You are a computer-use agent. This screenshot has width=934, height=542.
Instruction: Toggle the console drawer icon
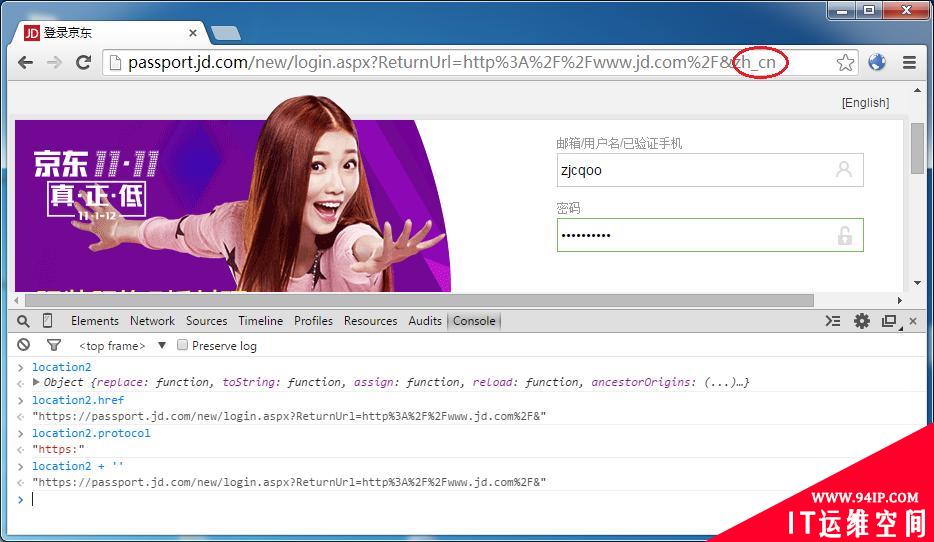point(833,321)
